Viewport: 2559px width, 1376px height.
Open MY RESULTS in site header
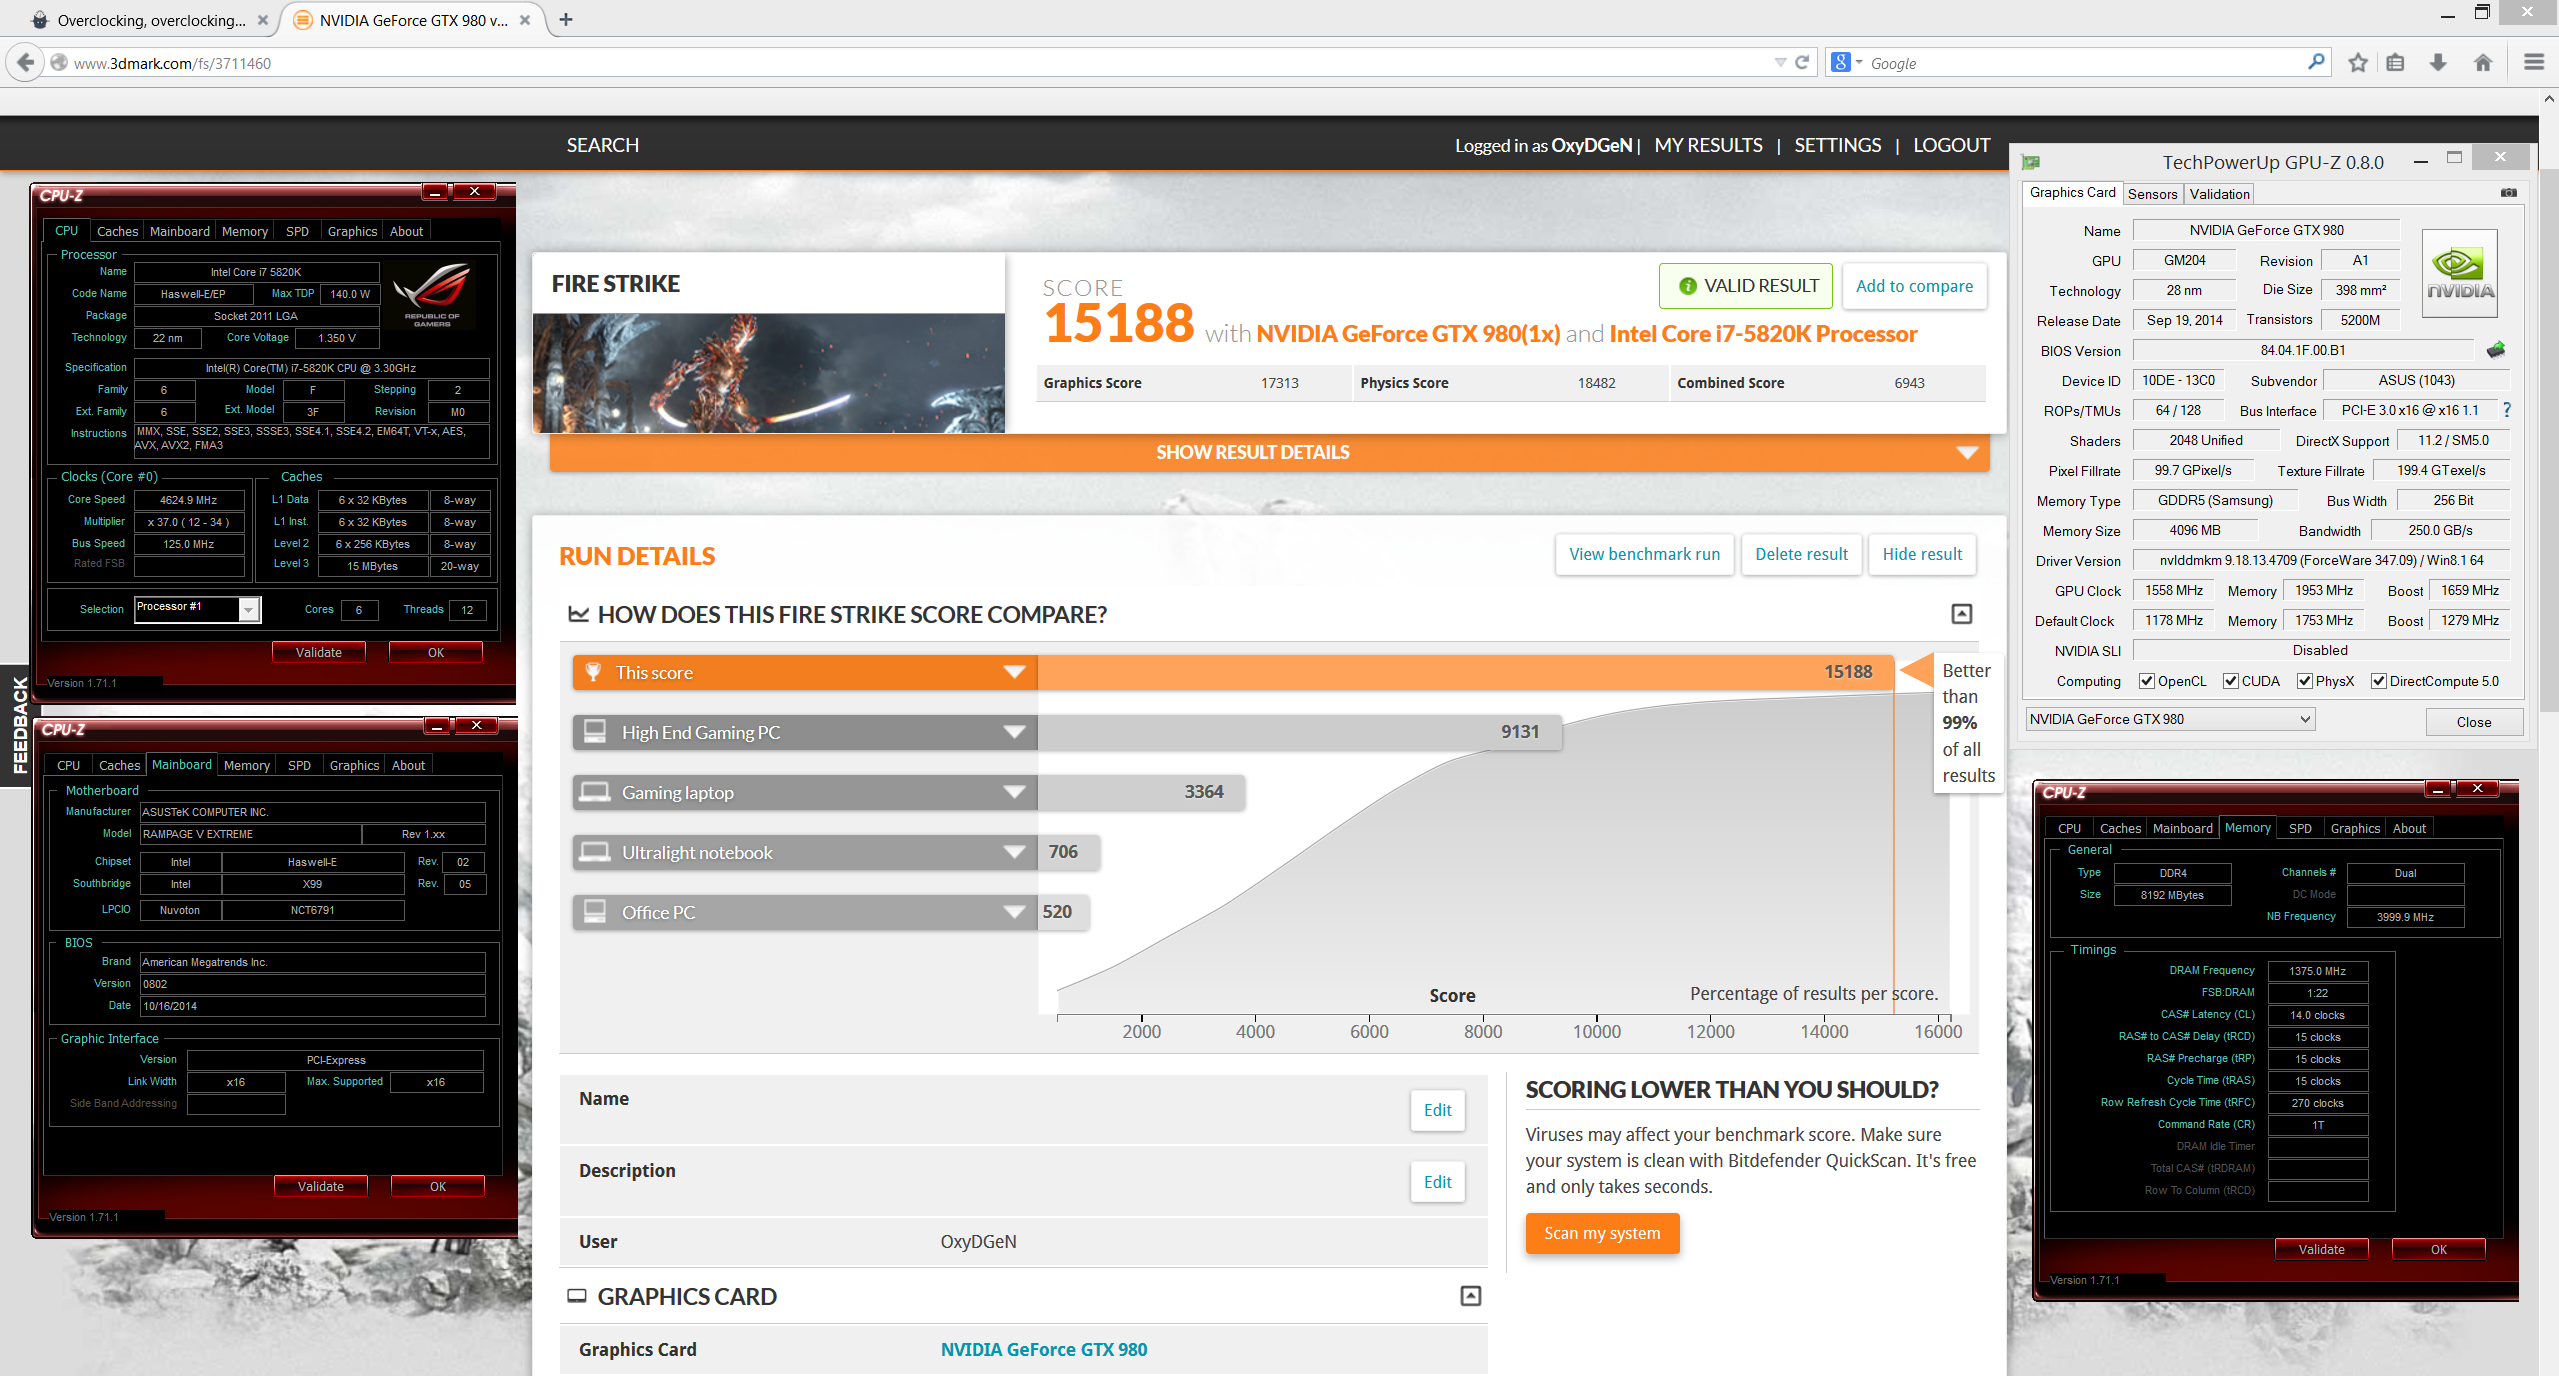1708,145
